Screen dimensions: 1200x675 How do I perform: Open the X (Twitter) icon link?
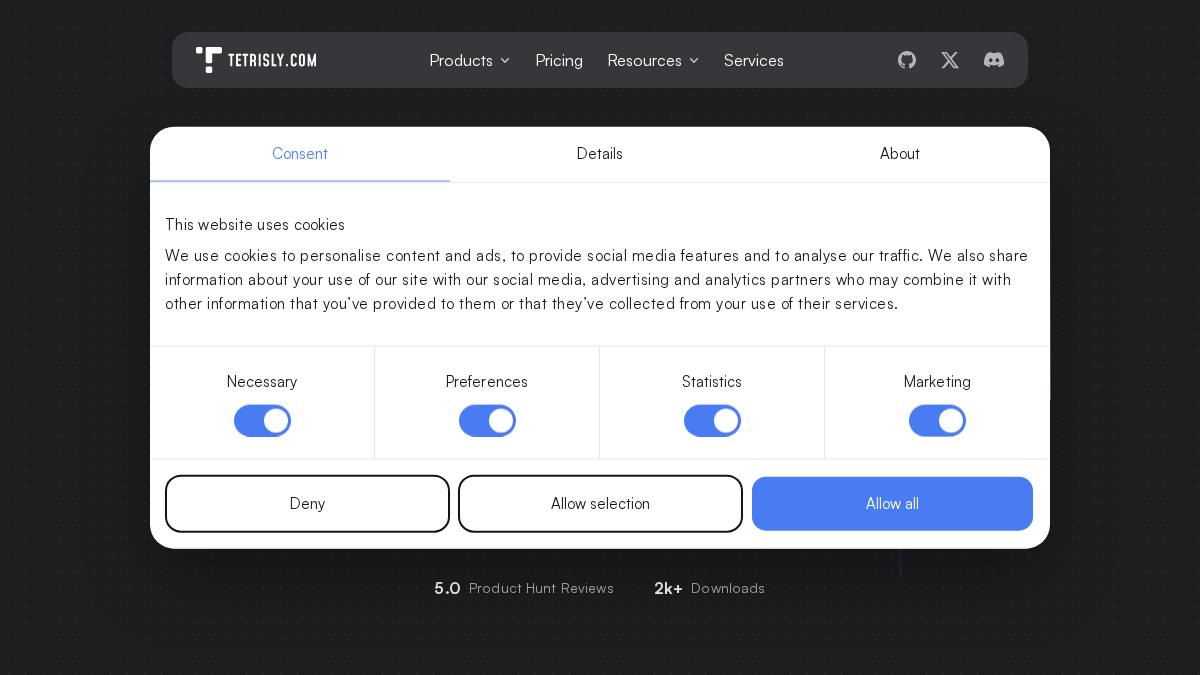tap(950, 60)
